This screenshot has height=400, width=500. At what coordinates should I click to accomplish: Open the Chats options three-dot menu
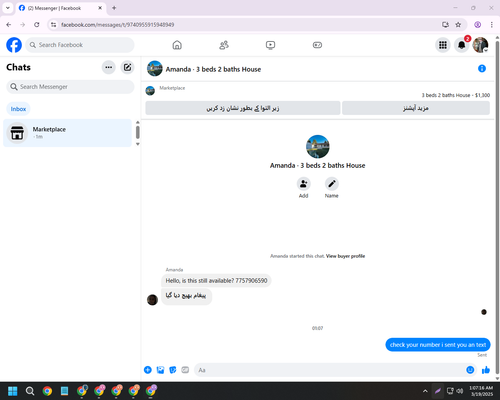click(x=109, y=67)
